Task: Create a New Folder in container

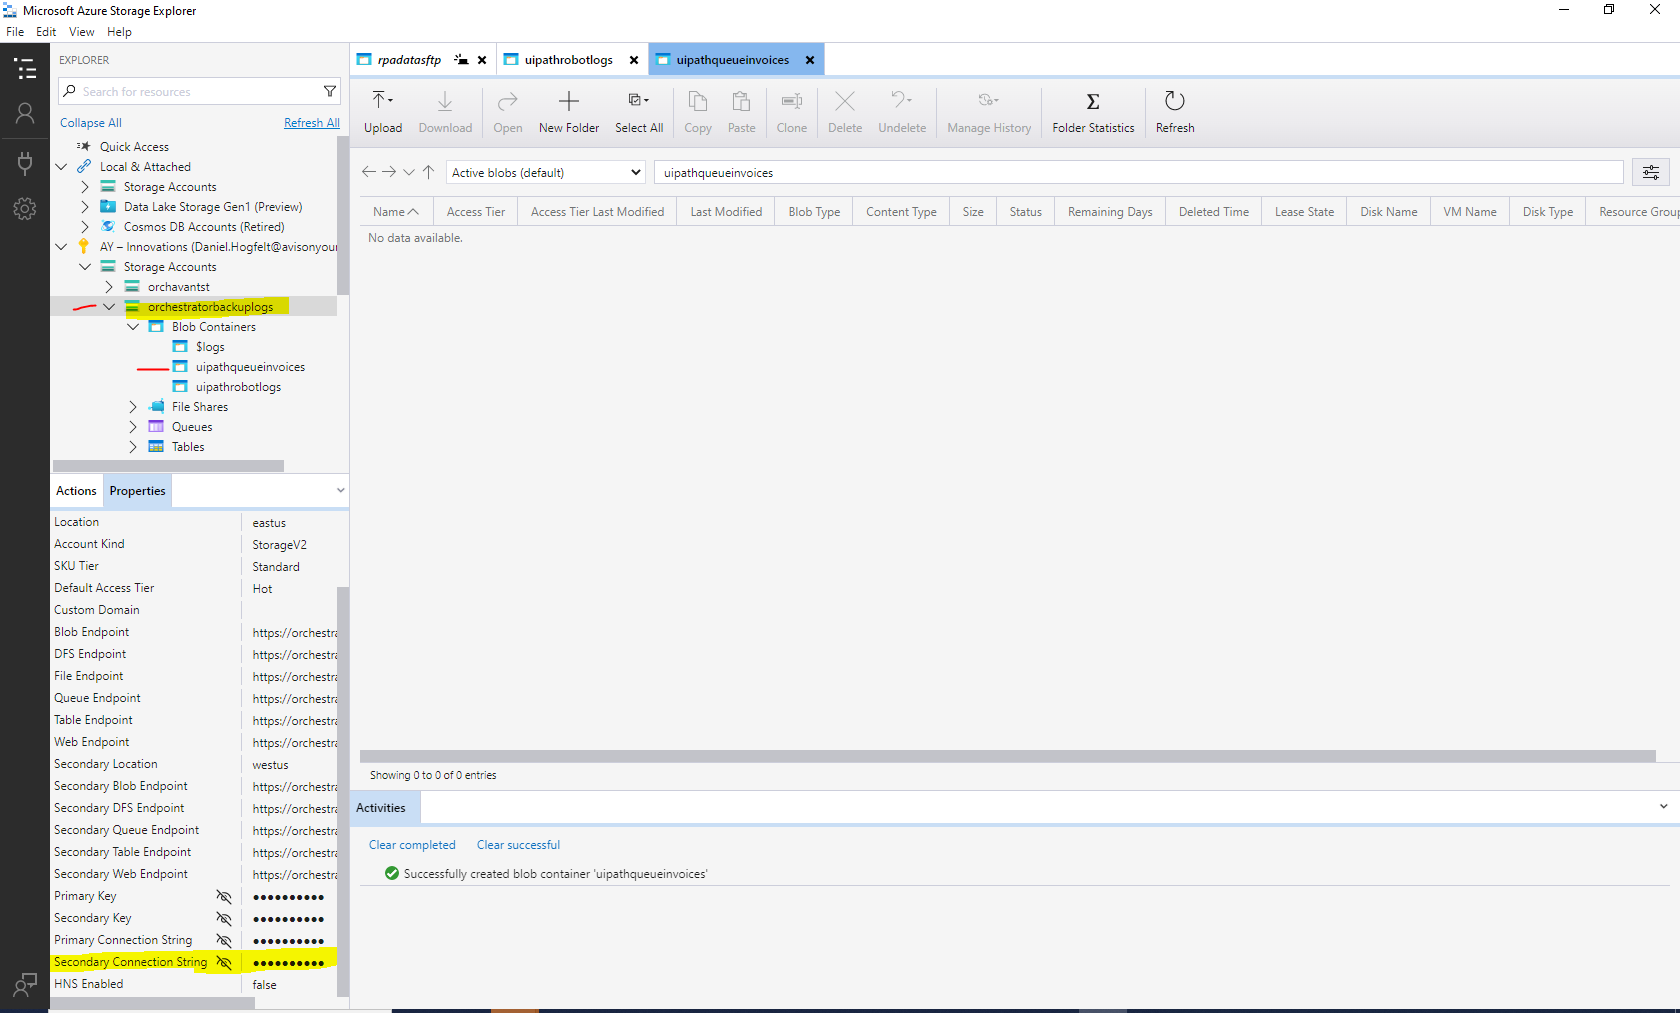Action: pyautogui.click(x=569, y=111)
